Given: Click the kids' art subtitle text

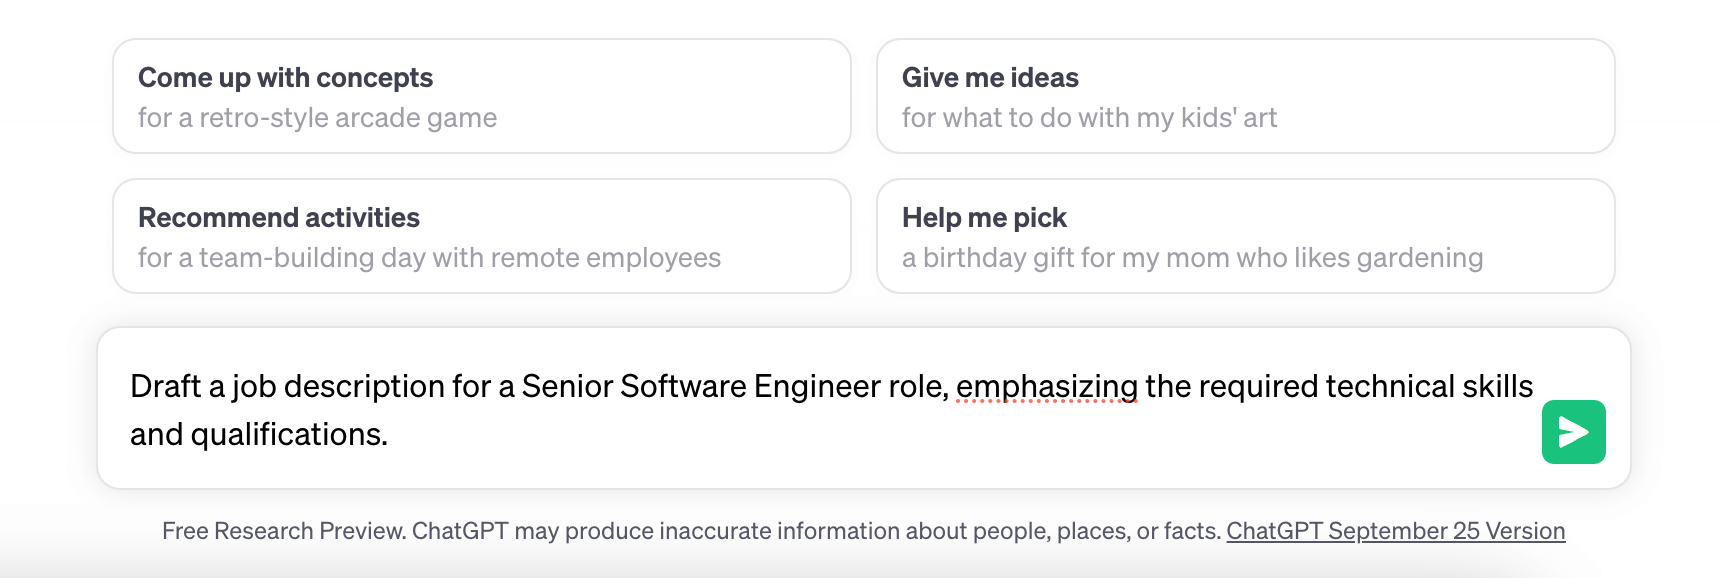Looking at the screenshot, I should click(1089, 117).
